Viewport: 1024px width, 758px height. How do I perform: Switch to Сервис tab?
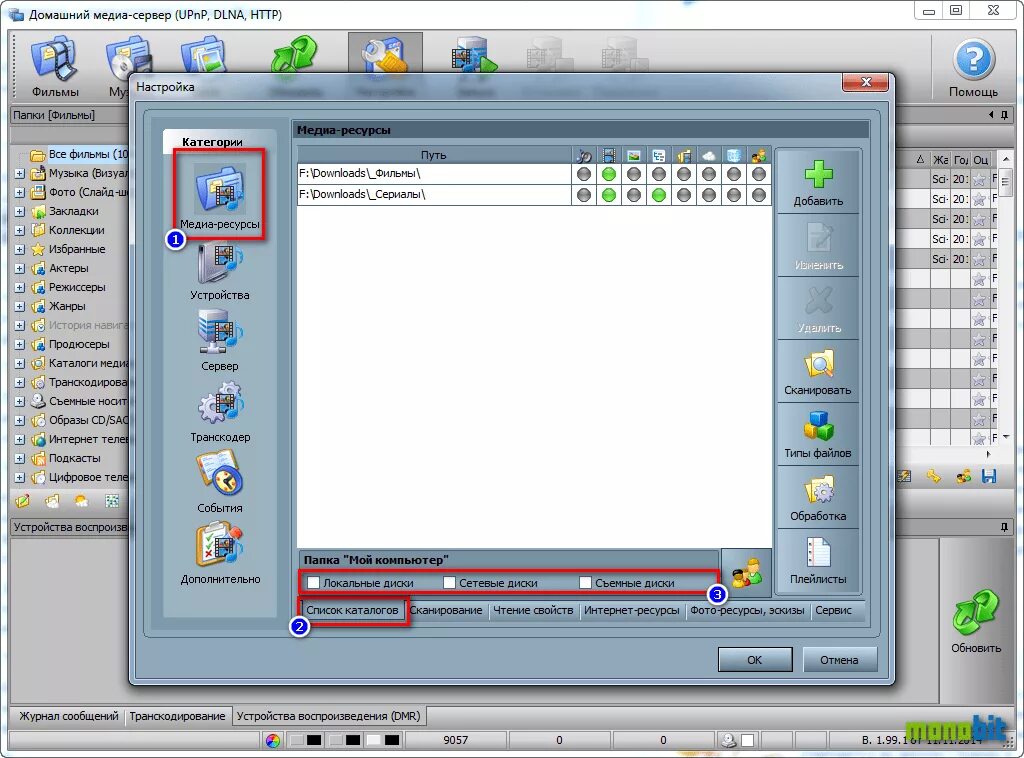[833, 610]
